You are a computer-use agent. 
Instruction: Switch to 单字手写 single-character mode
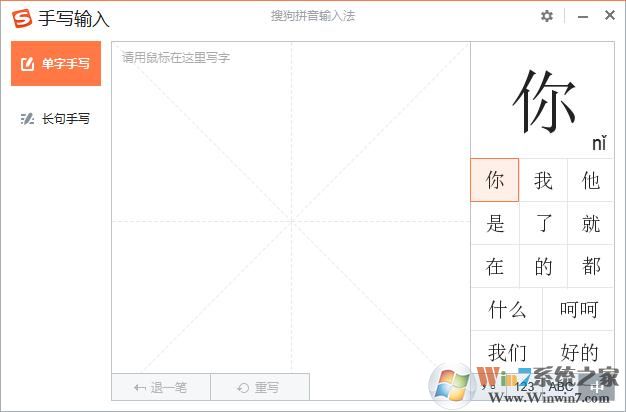click(56, 63)
